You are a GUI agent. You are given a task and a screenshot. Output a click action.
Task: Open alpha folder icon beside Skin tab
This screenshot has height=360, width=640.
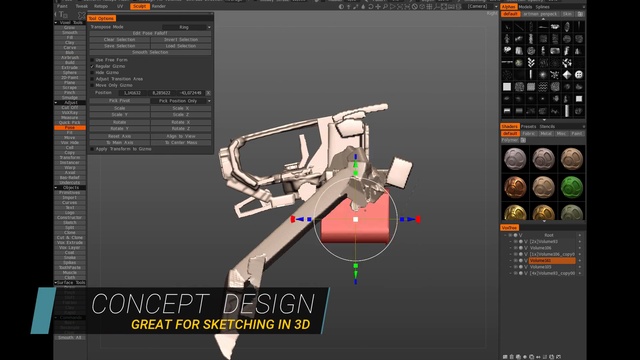(x=580, y=14)
